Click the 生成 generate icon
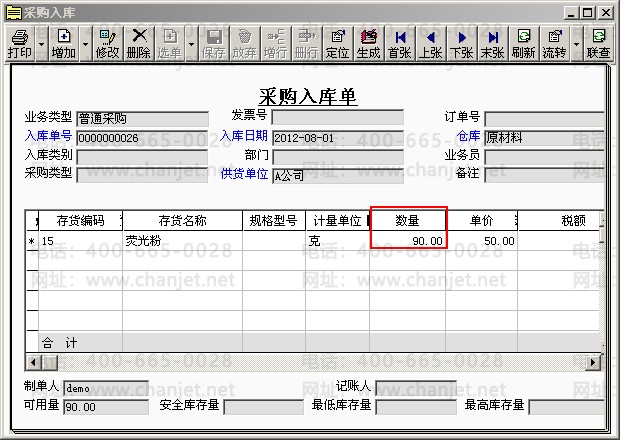Image resolution: width=621 pixels, height=440 pixels. (369, 44)
